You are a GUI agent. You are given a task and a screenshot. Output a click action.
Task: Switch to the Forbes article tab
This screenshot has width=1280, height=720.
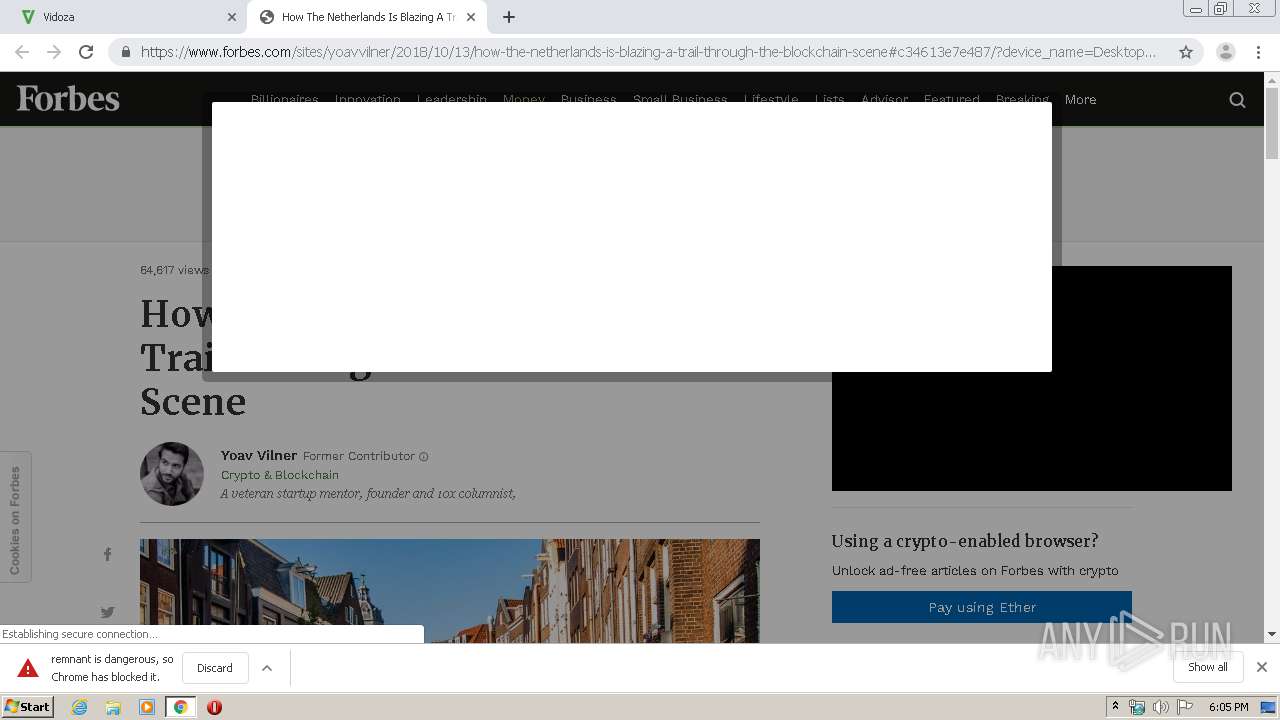(x=367, y=17)
